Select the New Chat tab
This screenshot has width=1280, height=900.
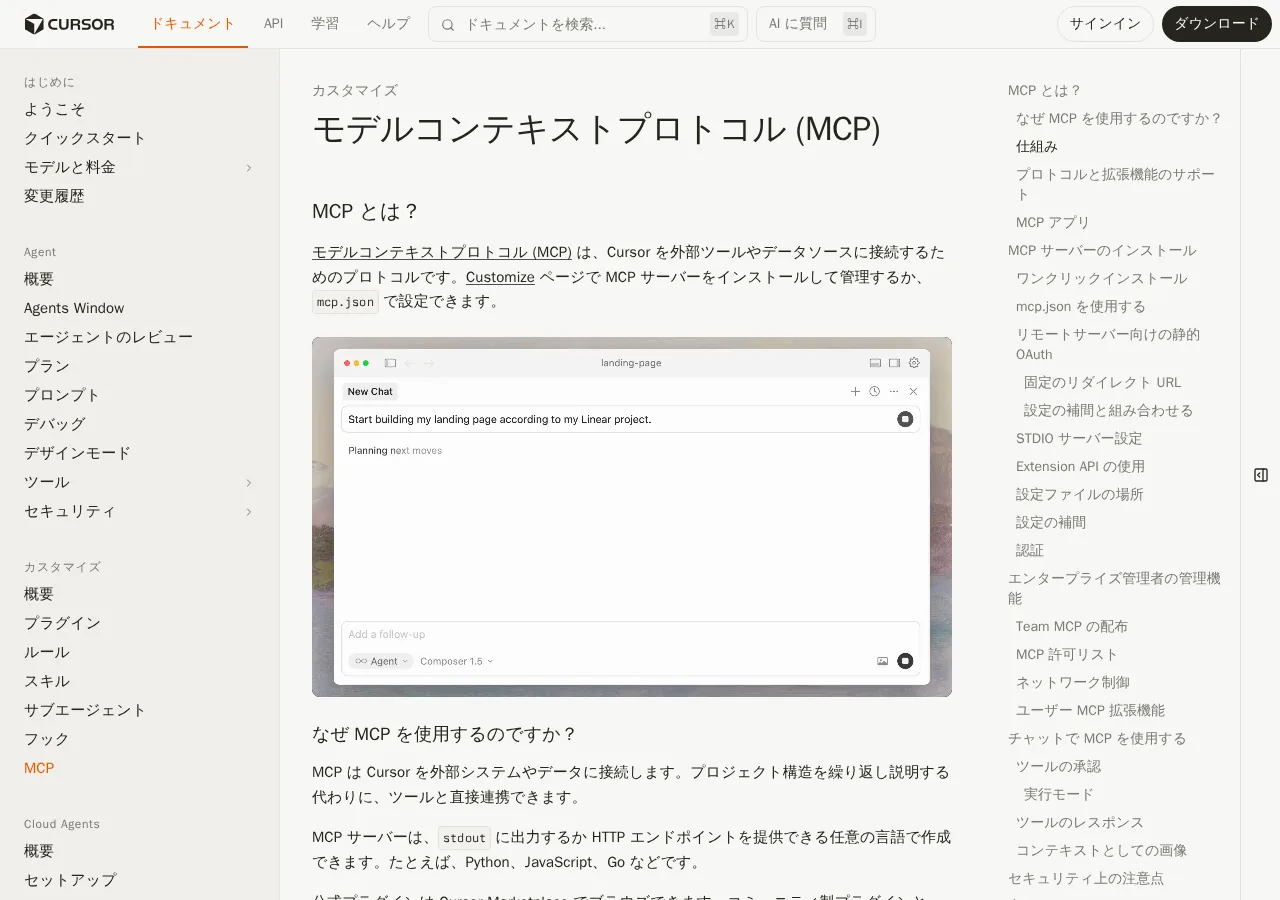click(x=370, y=391)
